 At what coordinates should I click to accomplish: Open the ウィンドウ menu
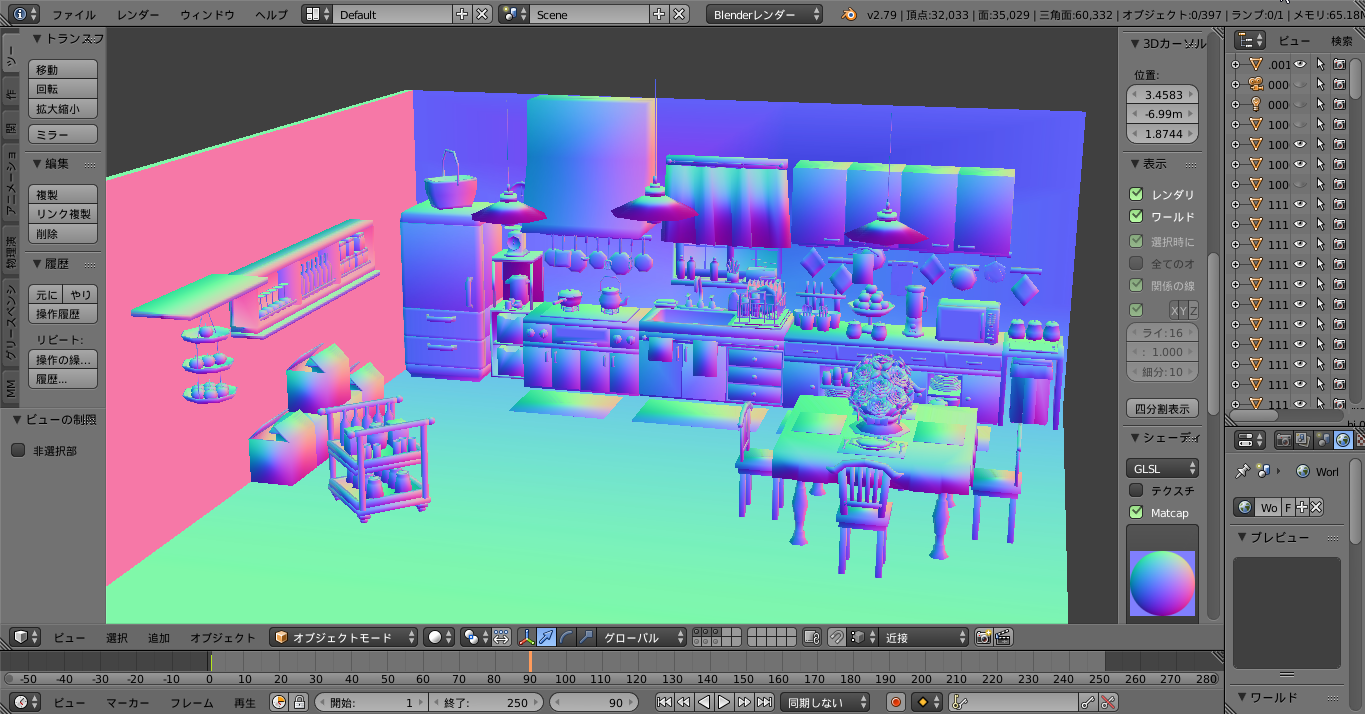208,14
